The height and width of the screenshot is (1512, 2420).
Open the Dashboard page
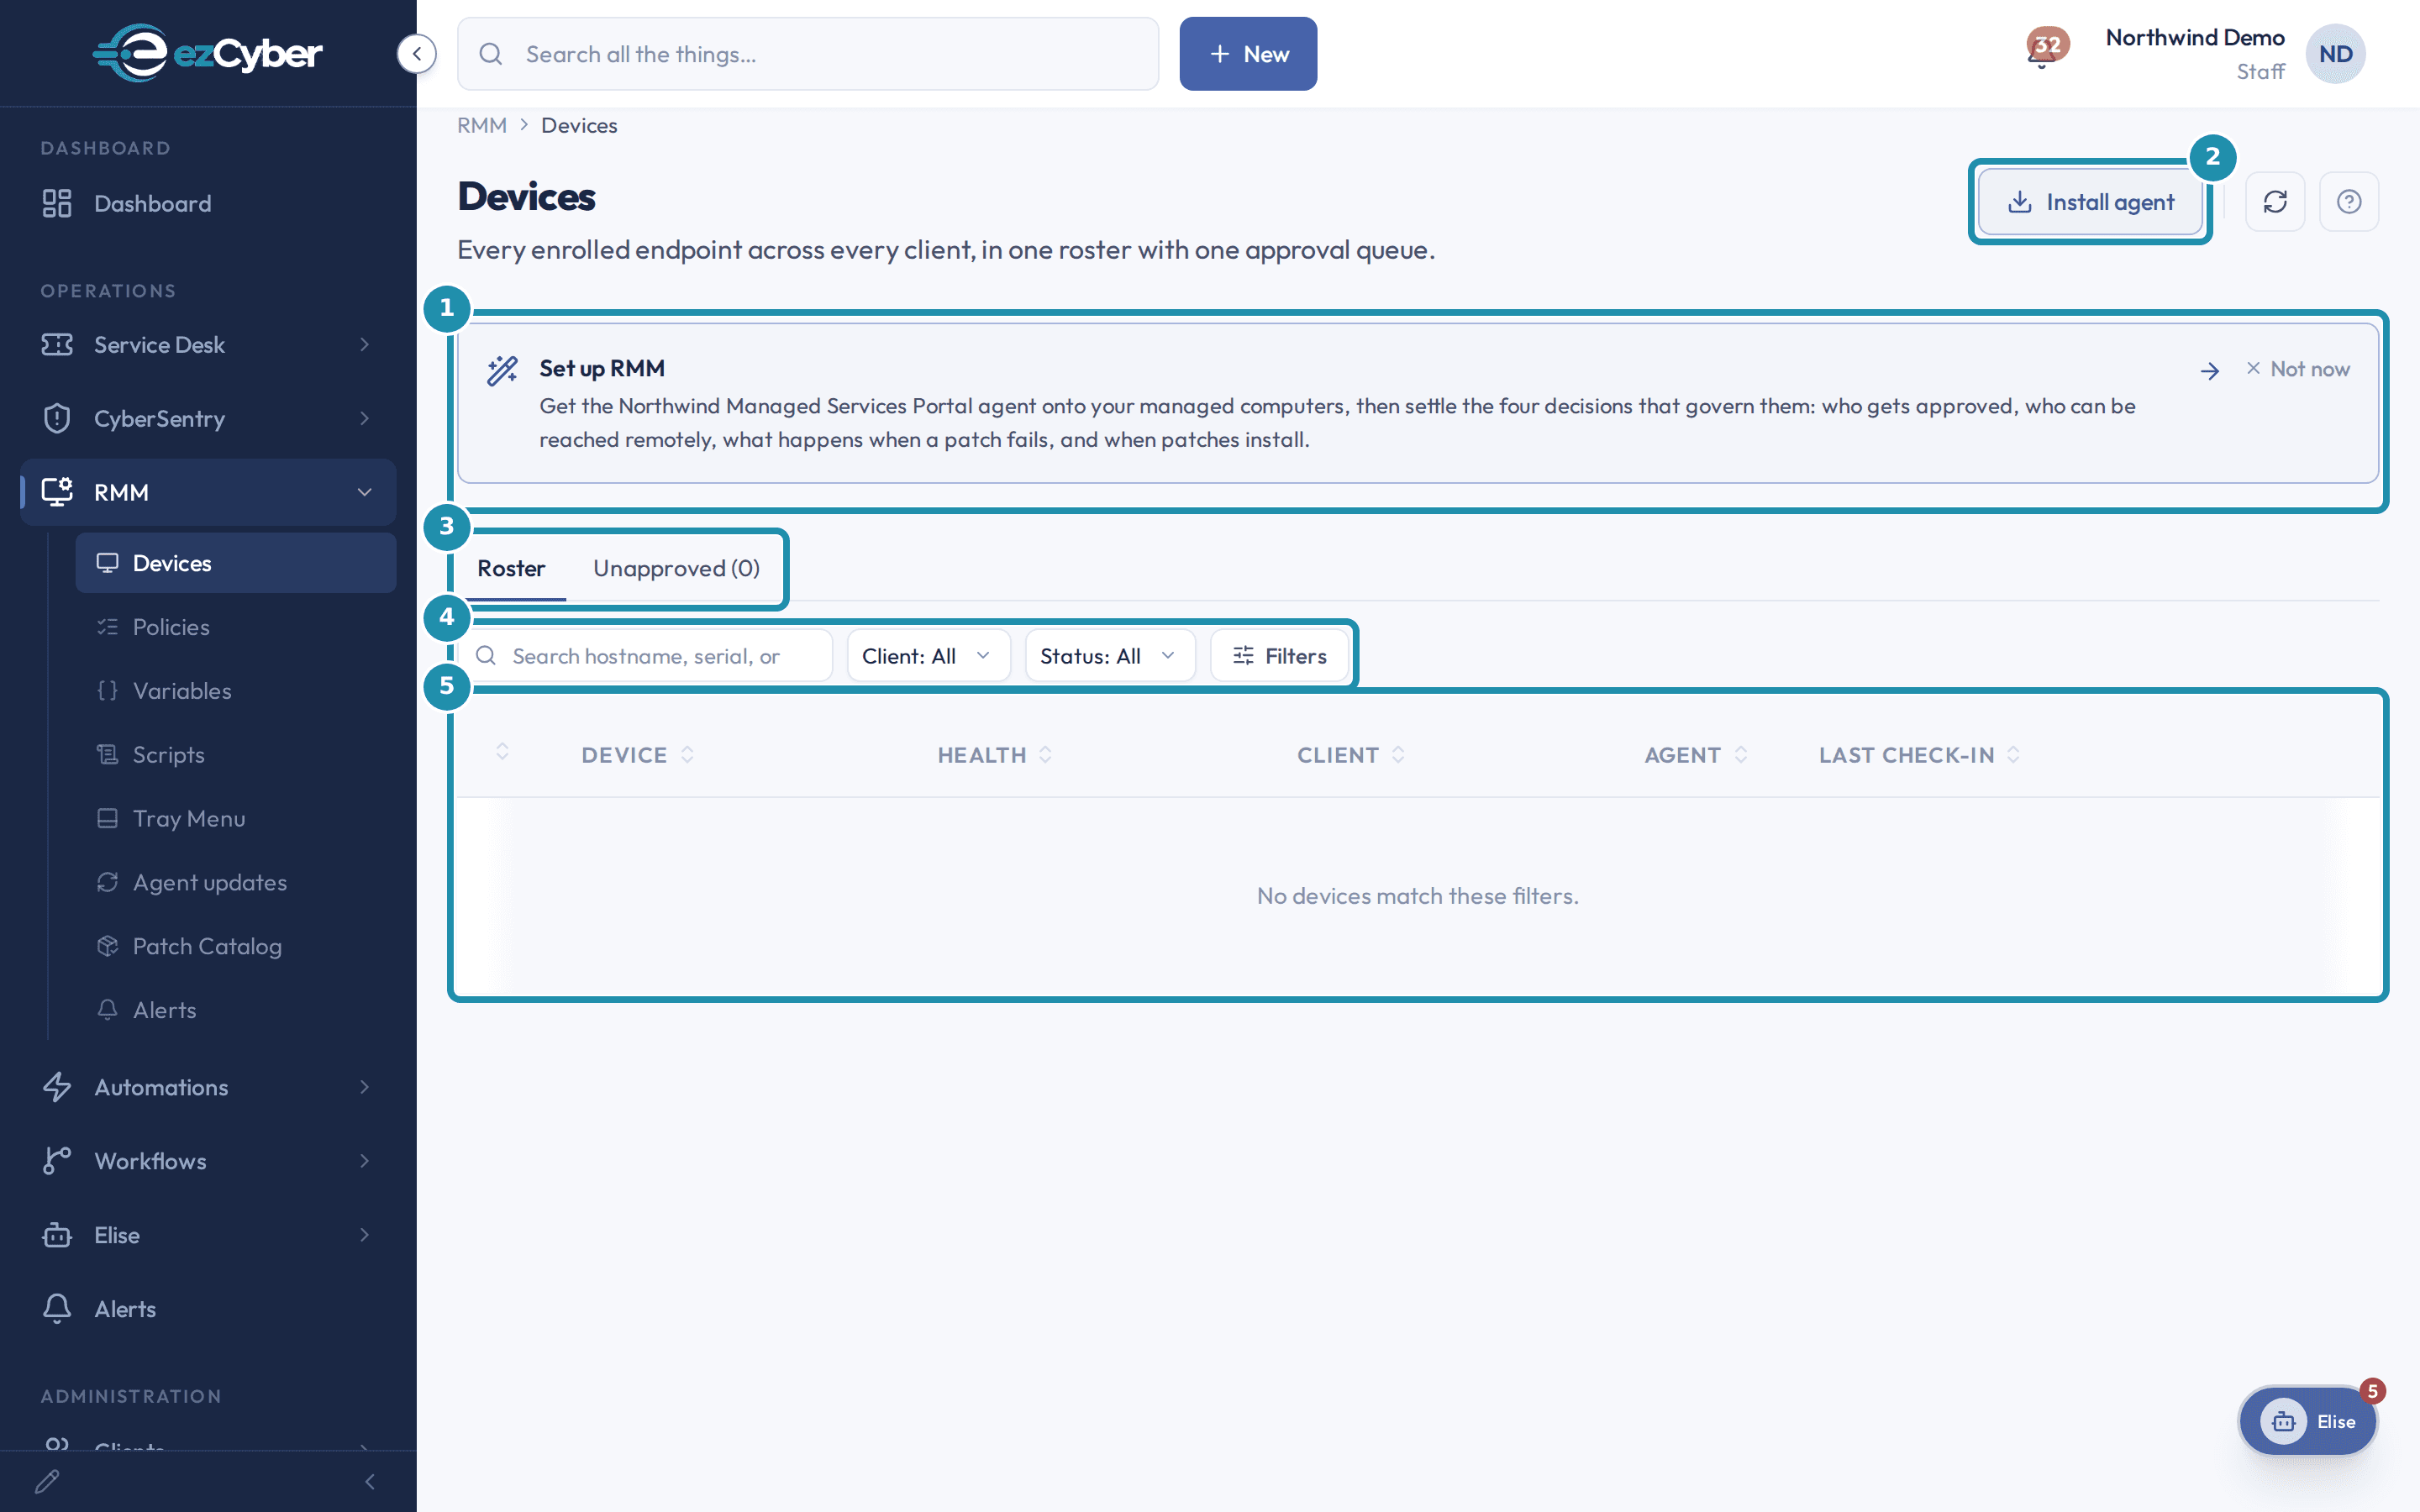(208, 203)
